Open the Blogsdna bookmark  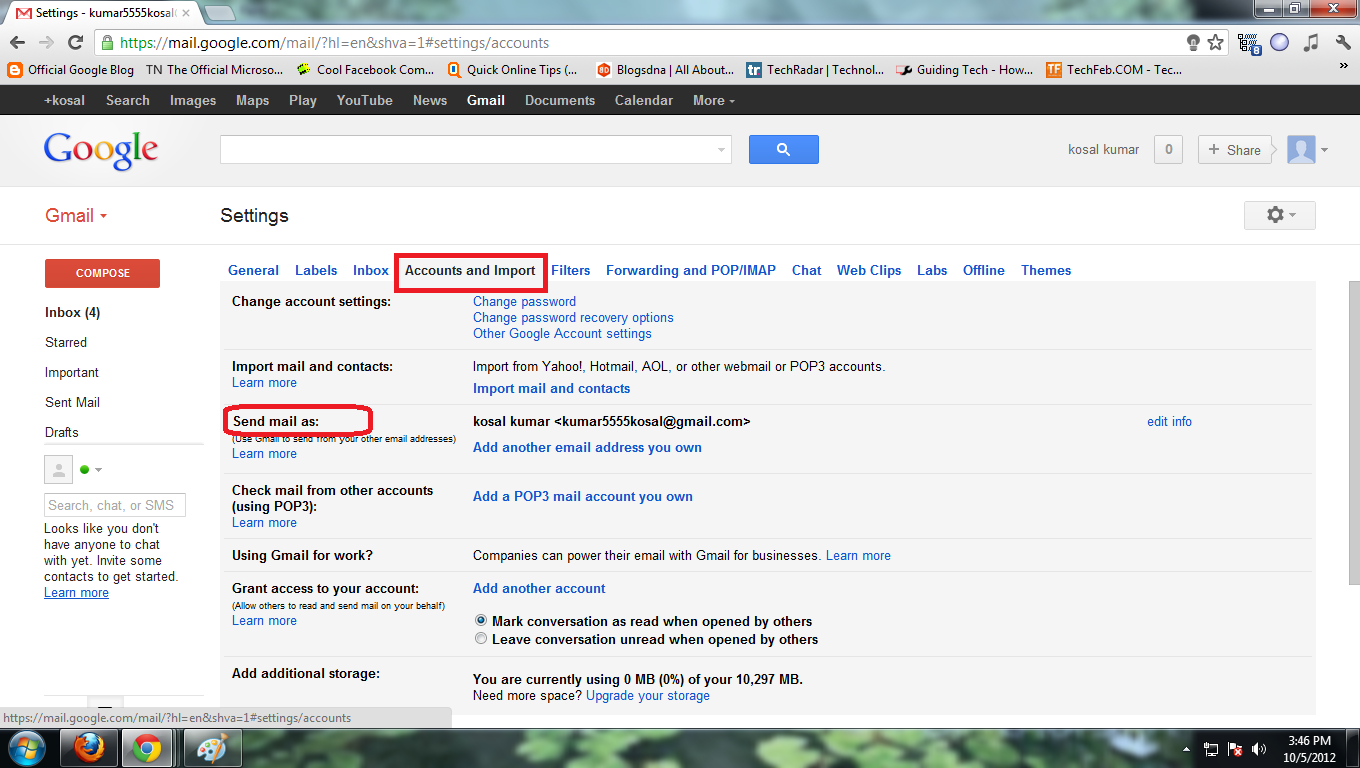(665, 70)
